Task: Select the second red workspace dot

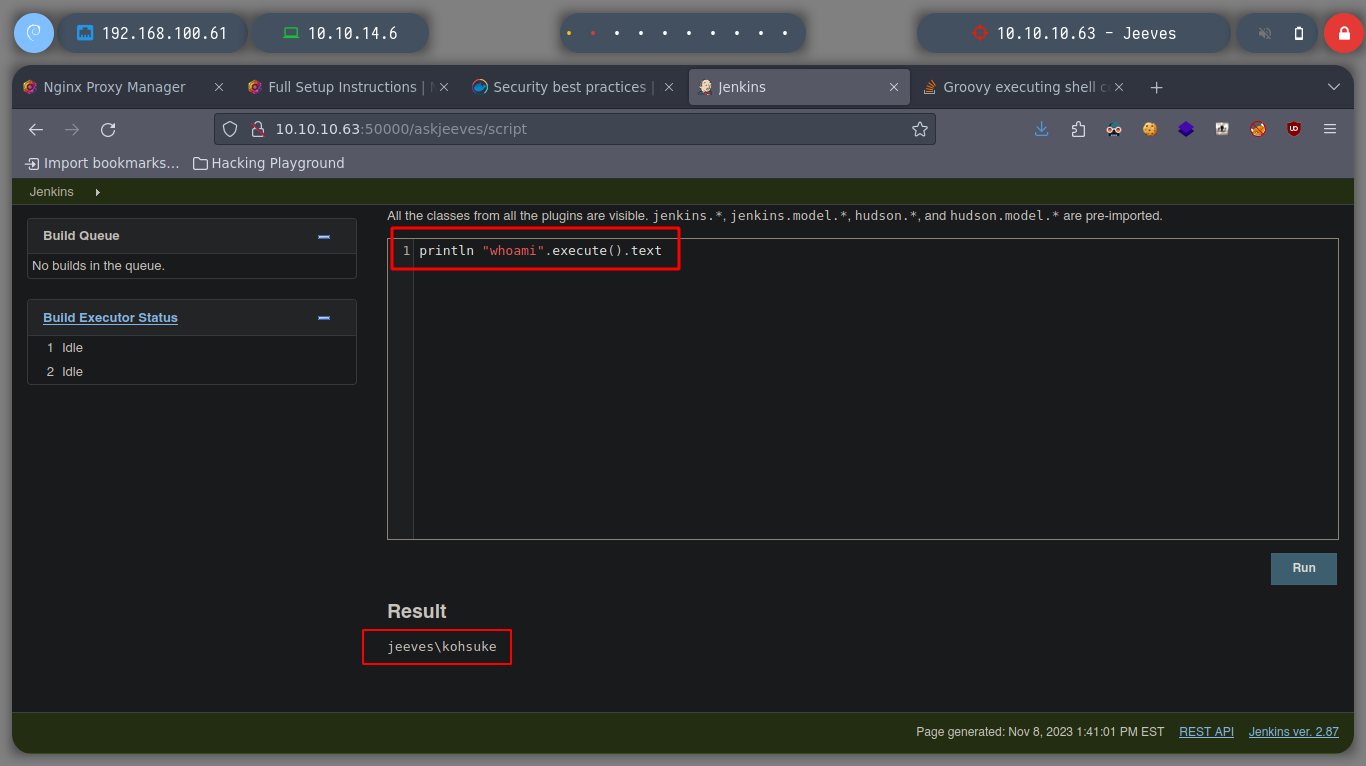Action: 593,33
